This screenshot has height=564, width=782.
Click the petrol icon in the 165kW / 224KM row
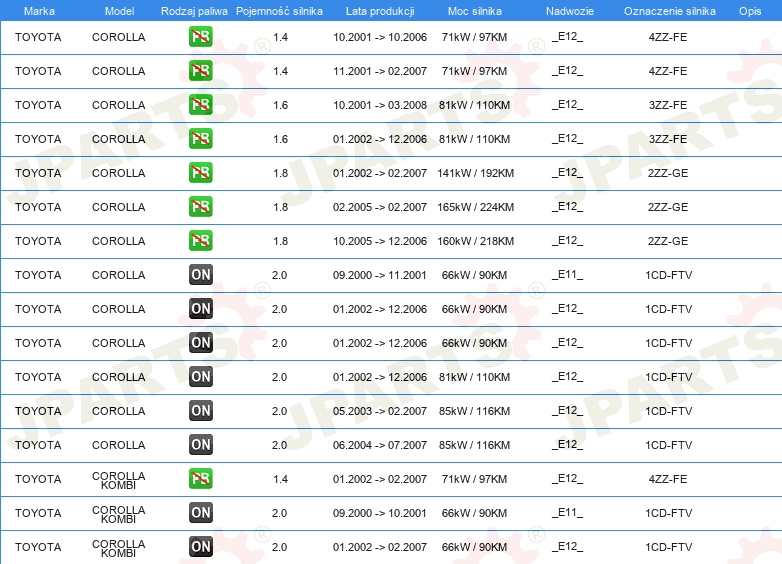coord(201,206)
